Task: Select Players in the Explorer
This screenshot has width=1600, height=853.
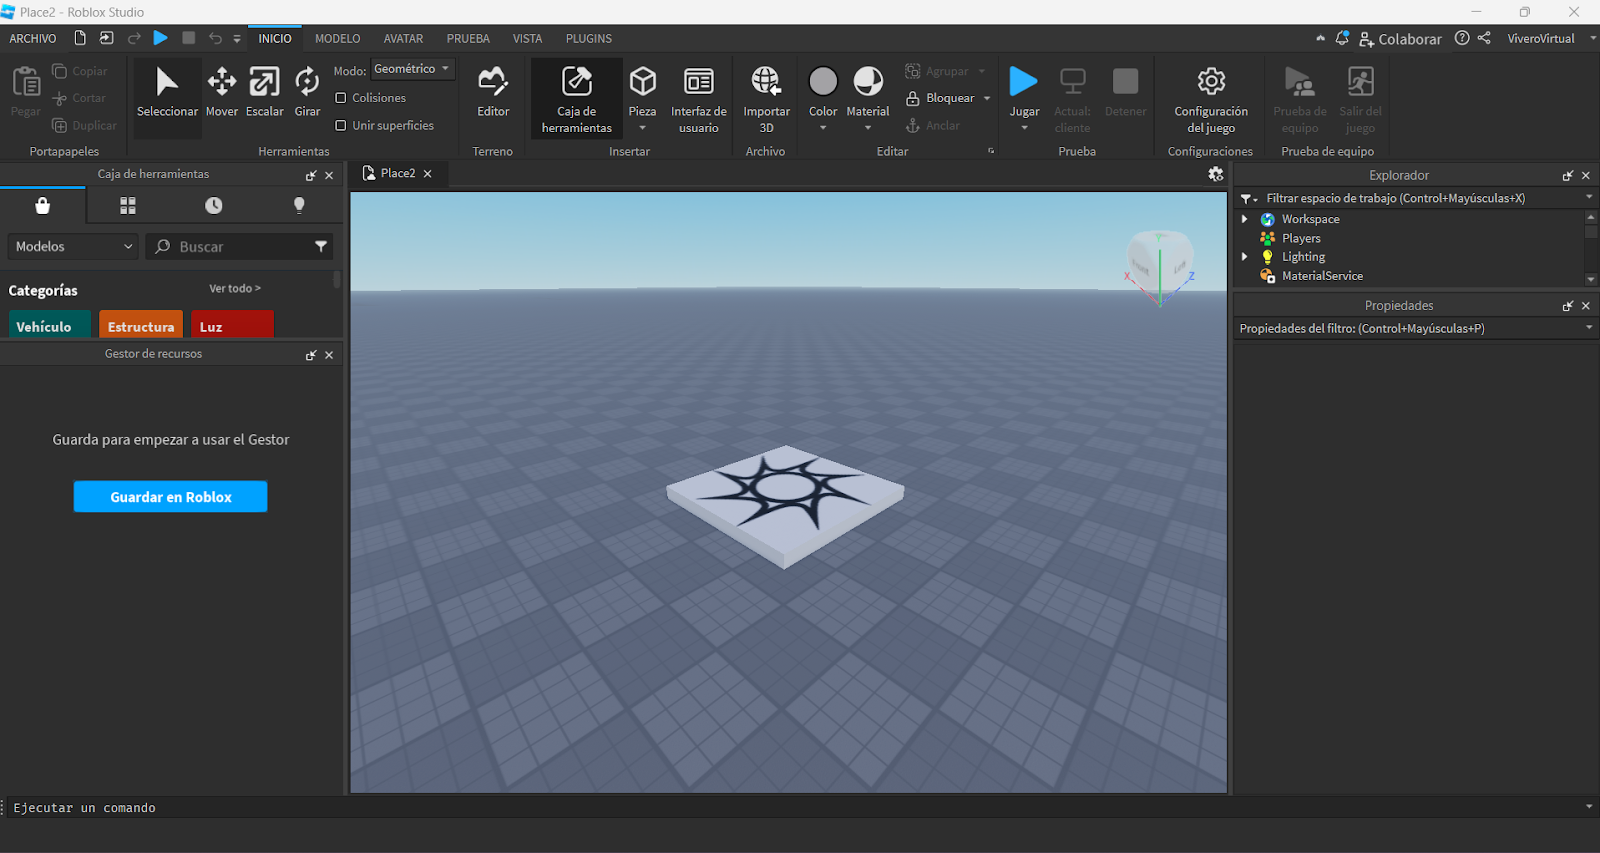Action: pyautogui.click(x=1301, y=238)
